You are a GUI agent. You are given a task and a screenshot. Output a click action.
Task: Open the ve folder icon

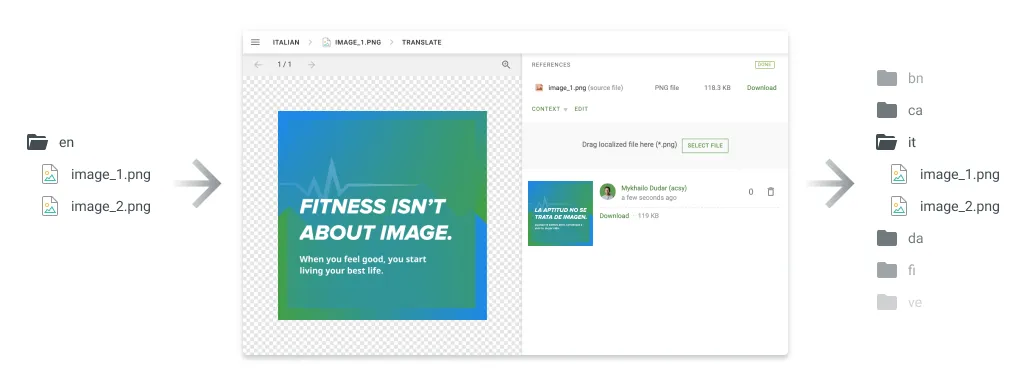tap(887, 302)
